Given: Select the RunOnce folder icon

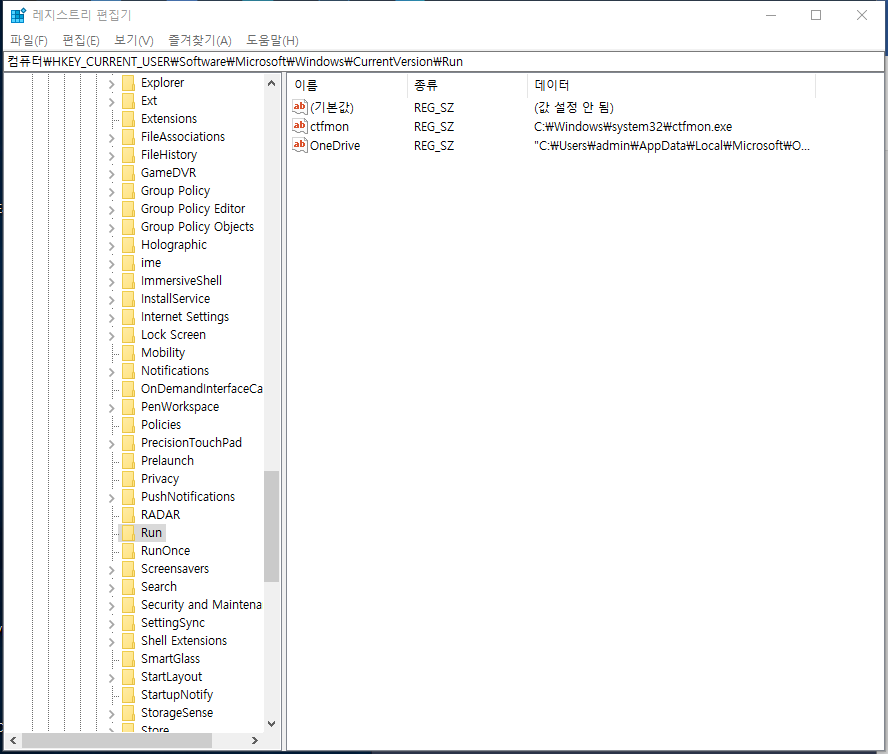Looking at the screenshot, I should (x=128, y=551).
